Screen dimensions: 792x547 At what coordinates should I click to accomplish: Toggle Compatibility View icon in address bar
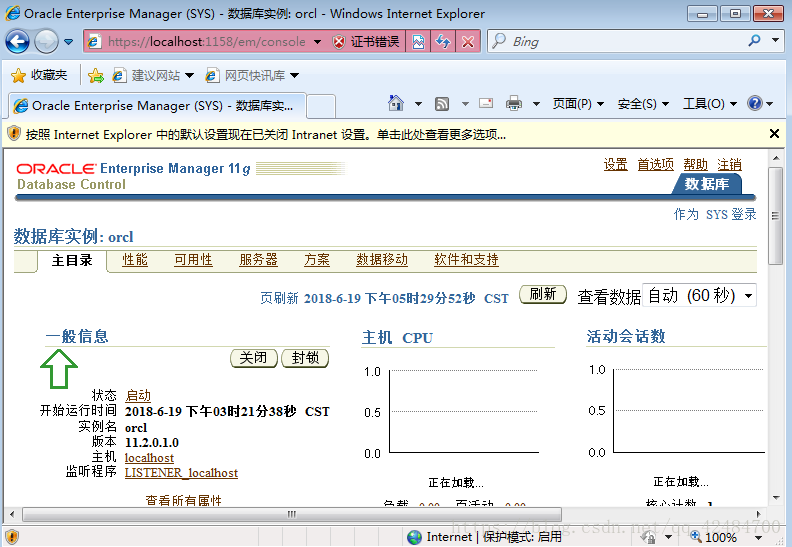(x=419, y=41)
